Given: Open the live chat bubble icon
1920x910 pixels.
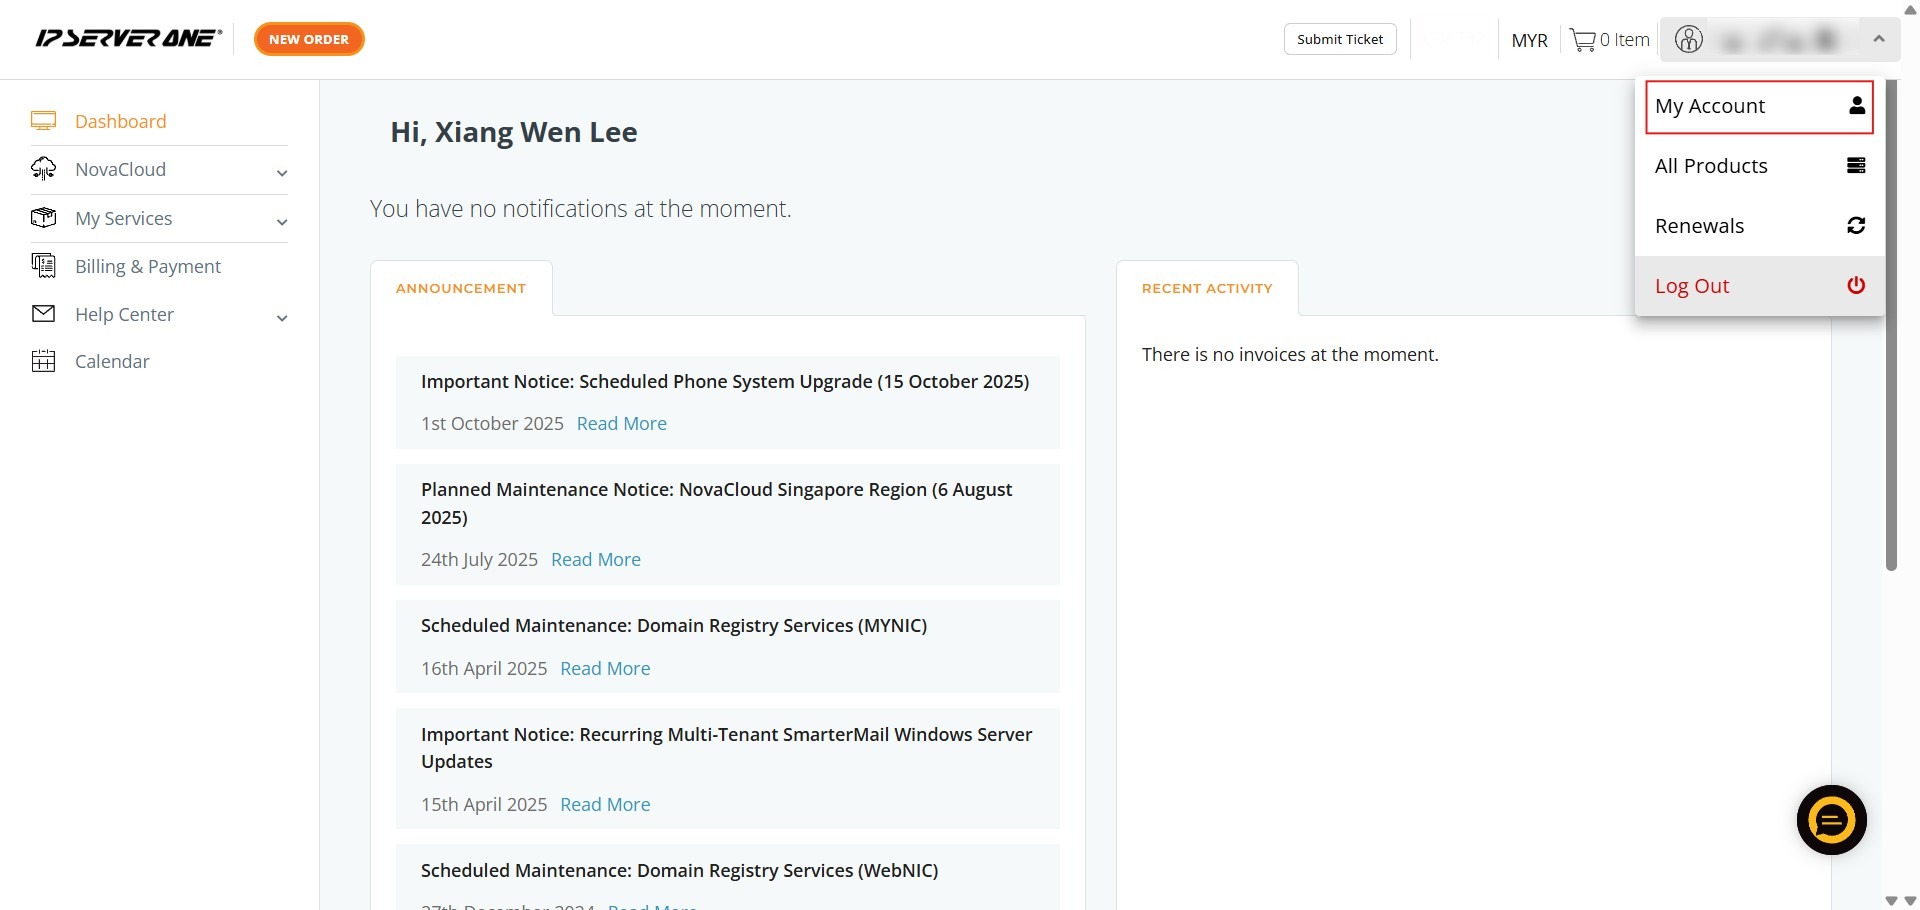Looking at the screenshot, I should 1831,821.
